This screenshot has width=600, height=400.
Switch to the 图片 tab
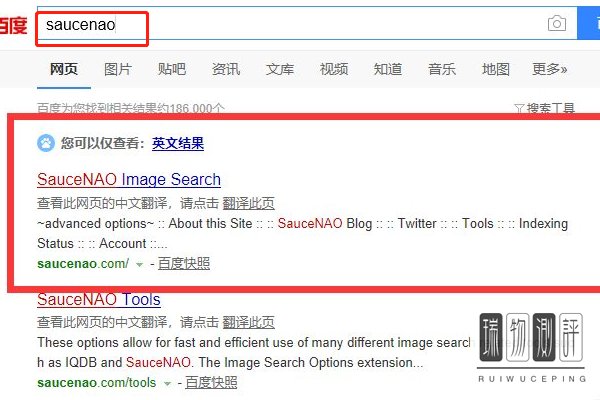118,69
